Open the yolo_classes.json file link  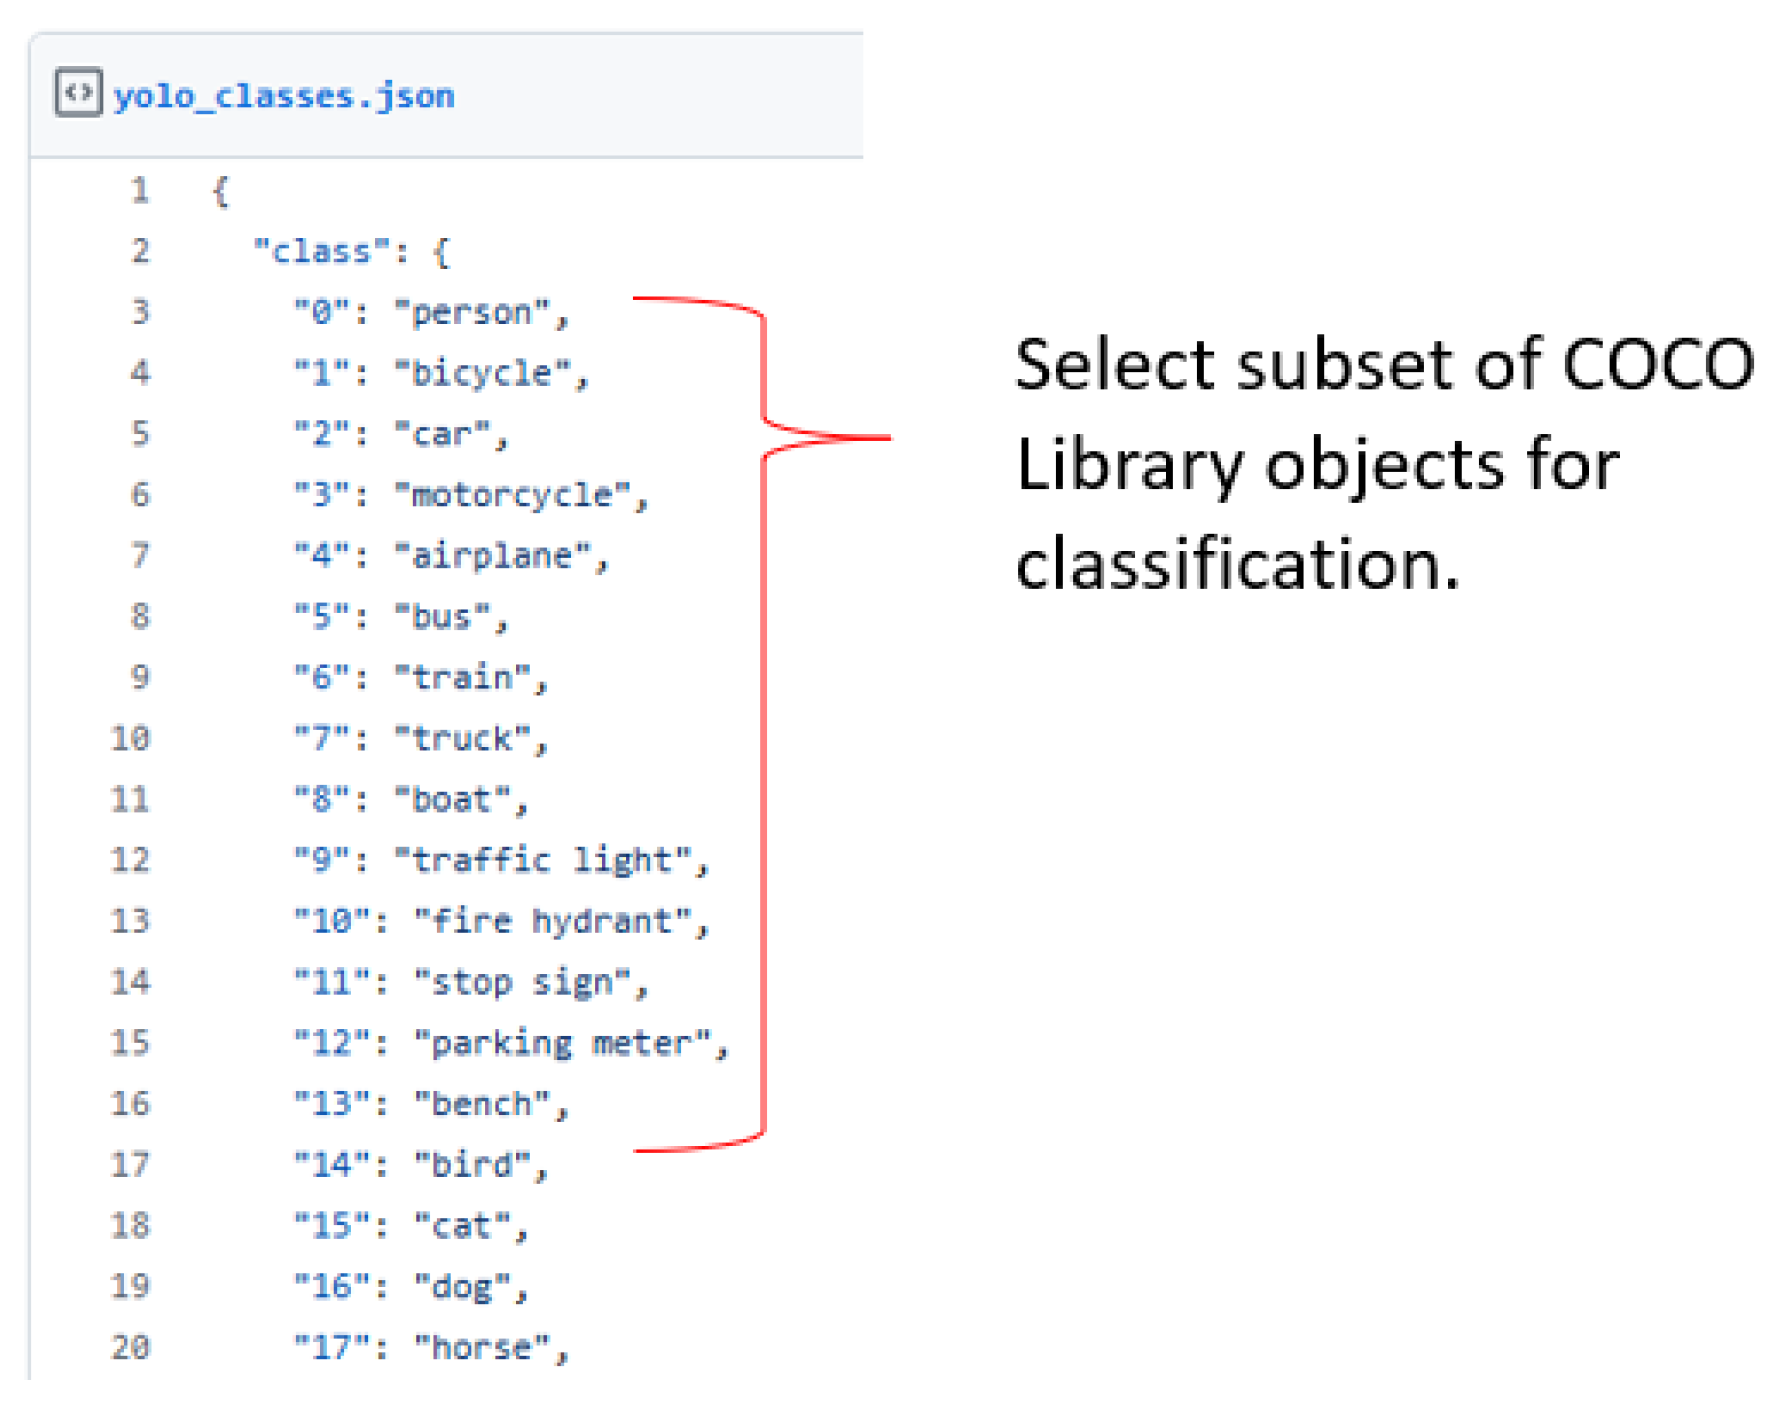(x=284, y=96)
